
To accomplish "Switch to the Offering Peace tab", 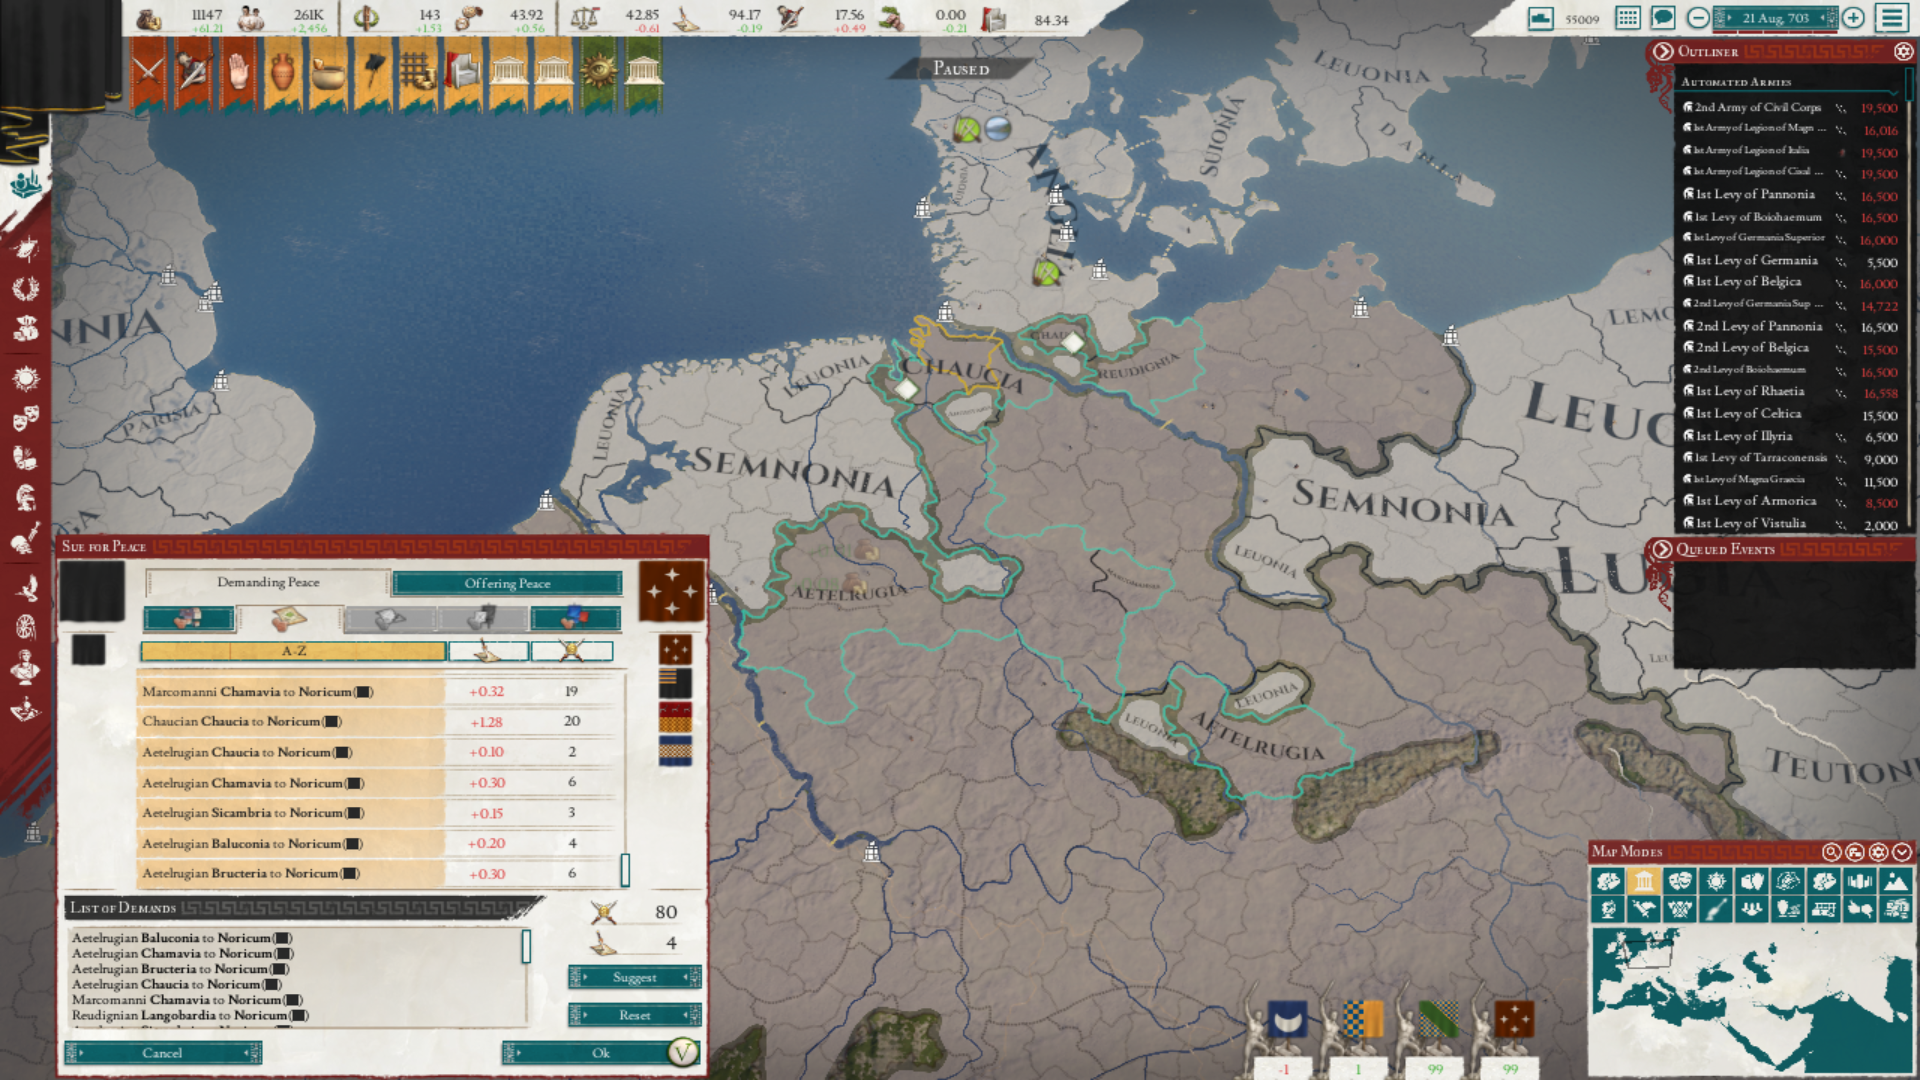I will 507,583.
